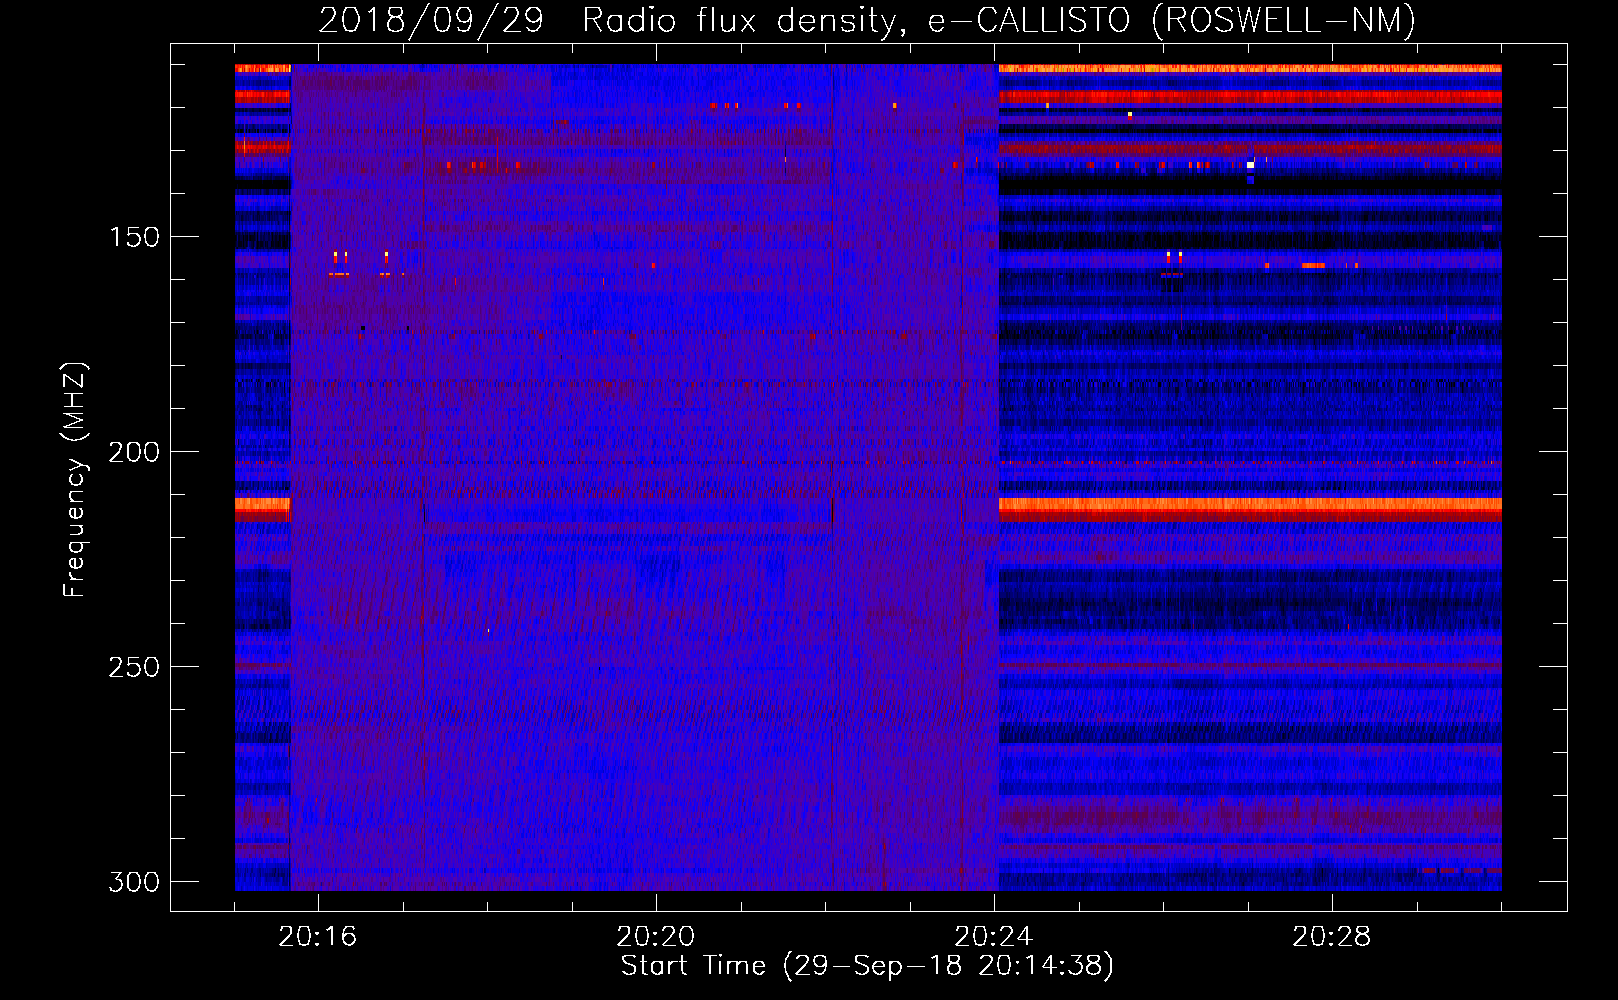Click the plot title "Radio flux density, e-CALLISTO (ROSWELL-NM)"
Viewport: 1618px width, 1000px height.
(999, 21)
